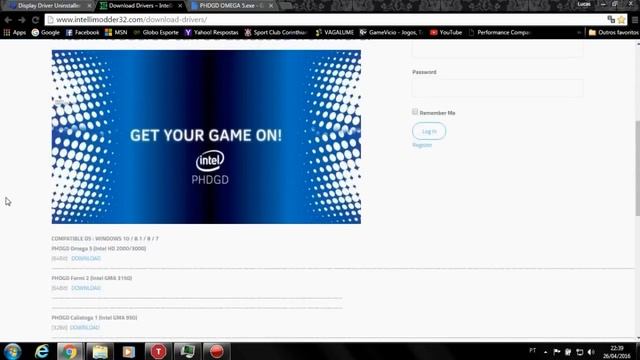Image resolution: width=640 pixels, height=360 pixels.
Task: Launch Internet Explorer from the taskbar
Action: coord(42,351)
